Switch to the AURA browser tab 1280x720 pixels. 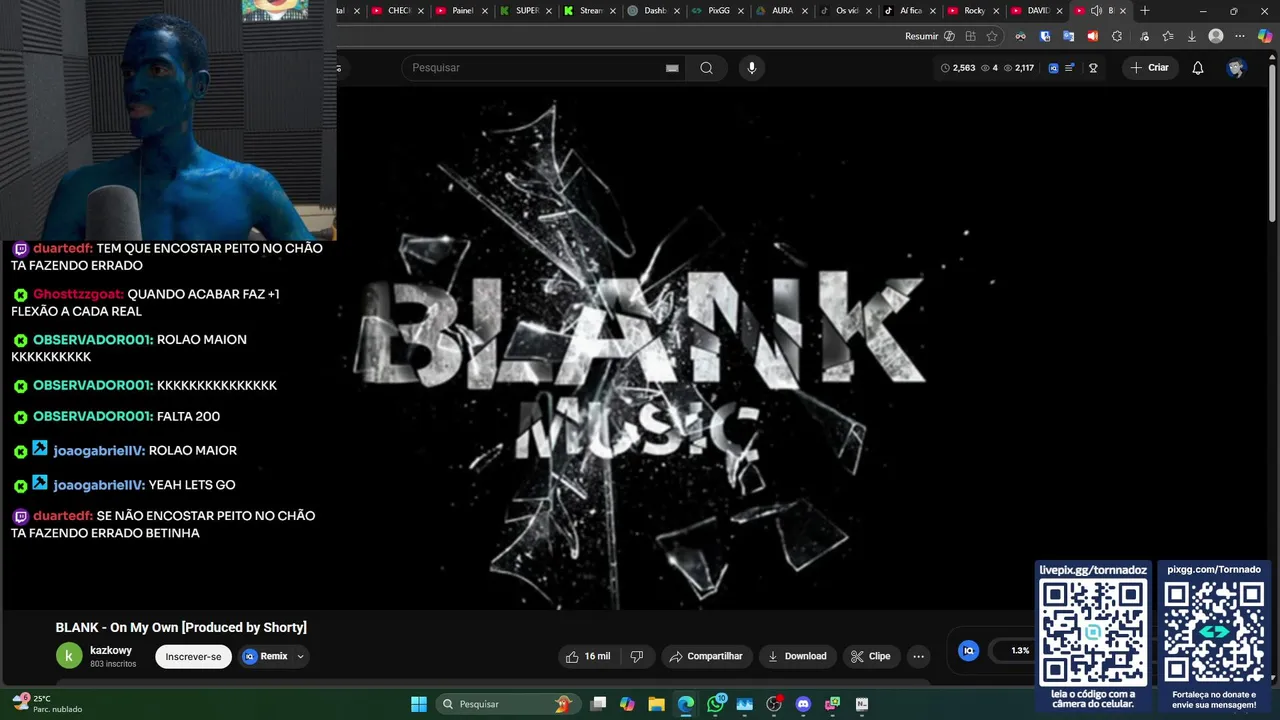click(782, 11)
